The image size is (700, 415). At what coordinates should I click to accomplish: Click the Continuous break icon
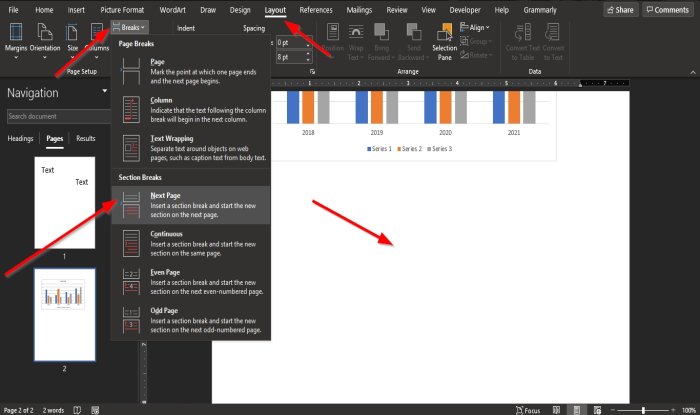coord(131,244)
